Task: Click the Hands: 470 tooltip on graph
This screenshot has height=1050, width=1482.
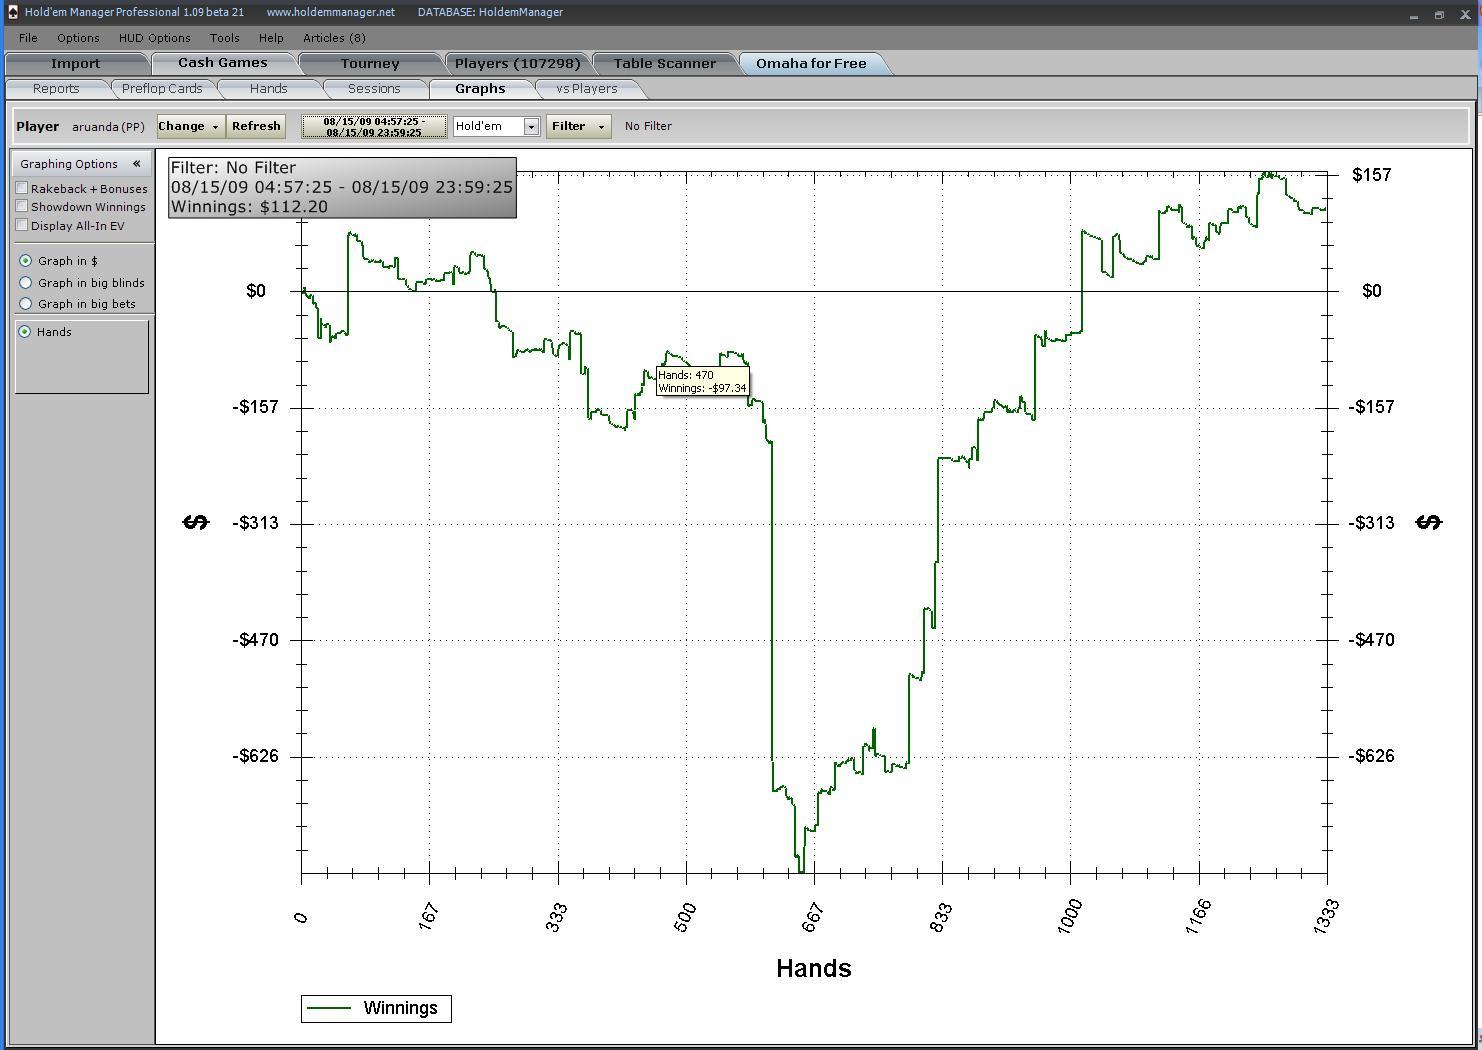Action: pyautogui.click(x=702, y=381)
